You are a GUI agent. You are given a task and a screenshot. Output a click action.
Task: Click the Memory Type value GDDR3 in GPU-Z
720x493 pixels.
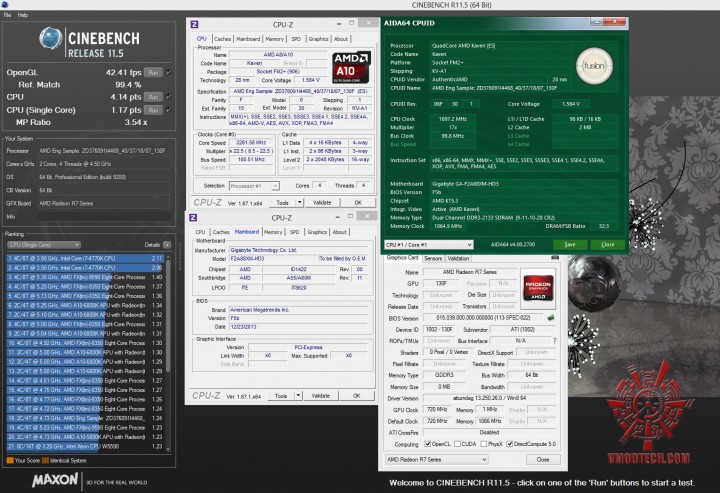click(x=444, y=375)
